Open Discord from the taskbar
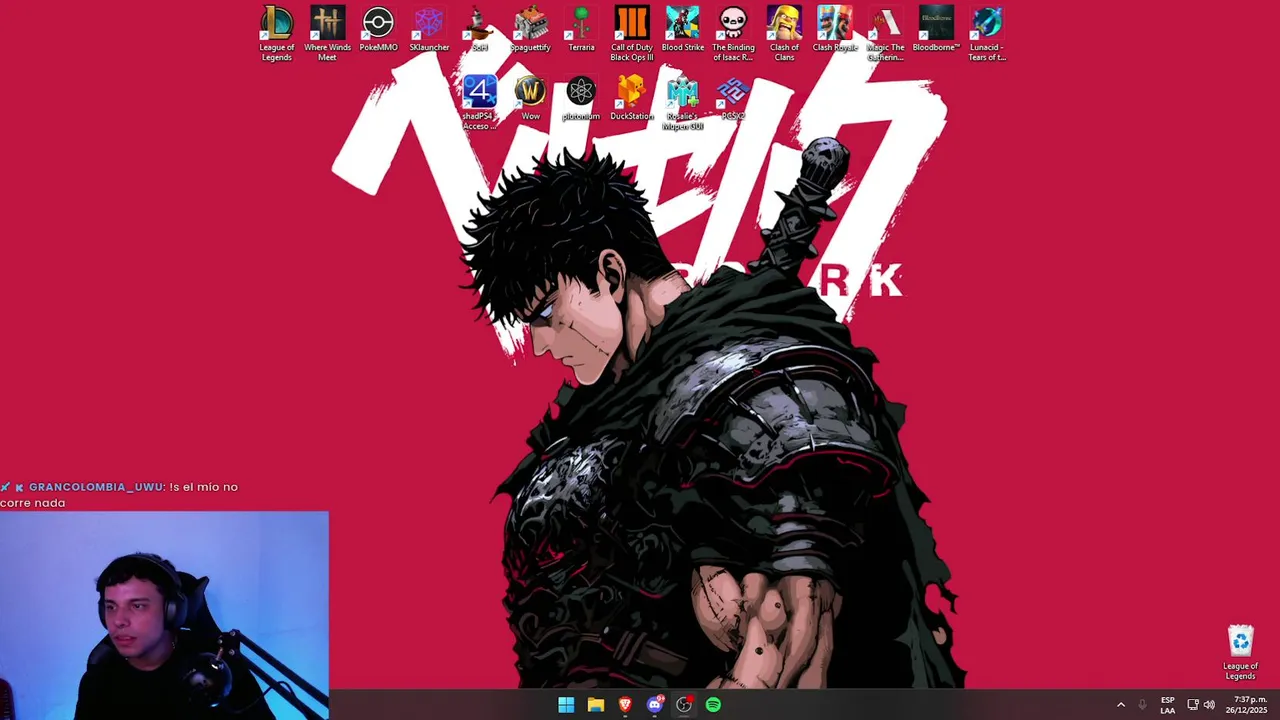The image size is (1280, 720). (x=655, y=705)
